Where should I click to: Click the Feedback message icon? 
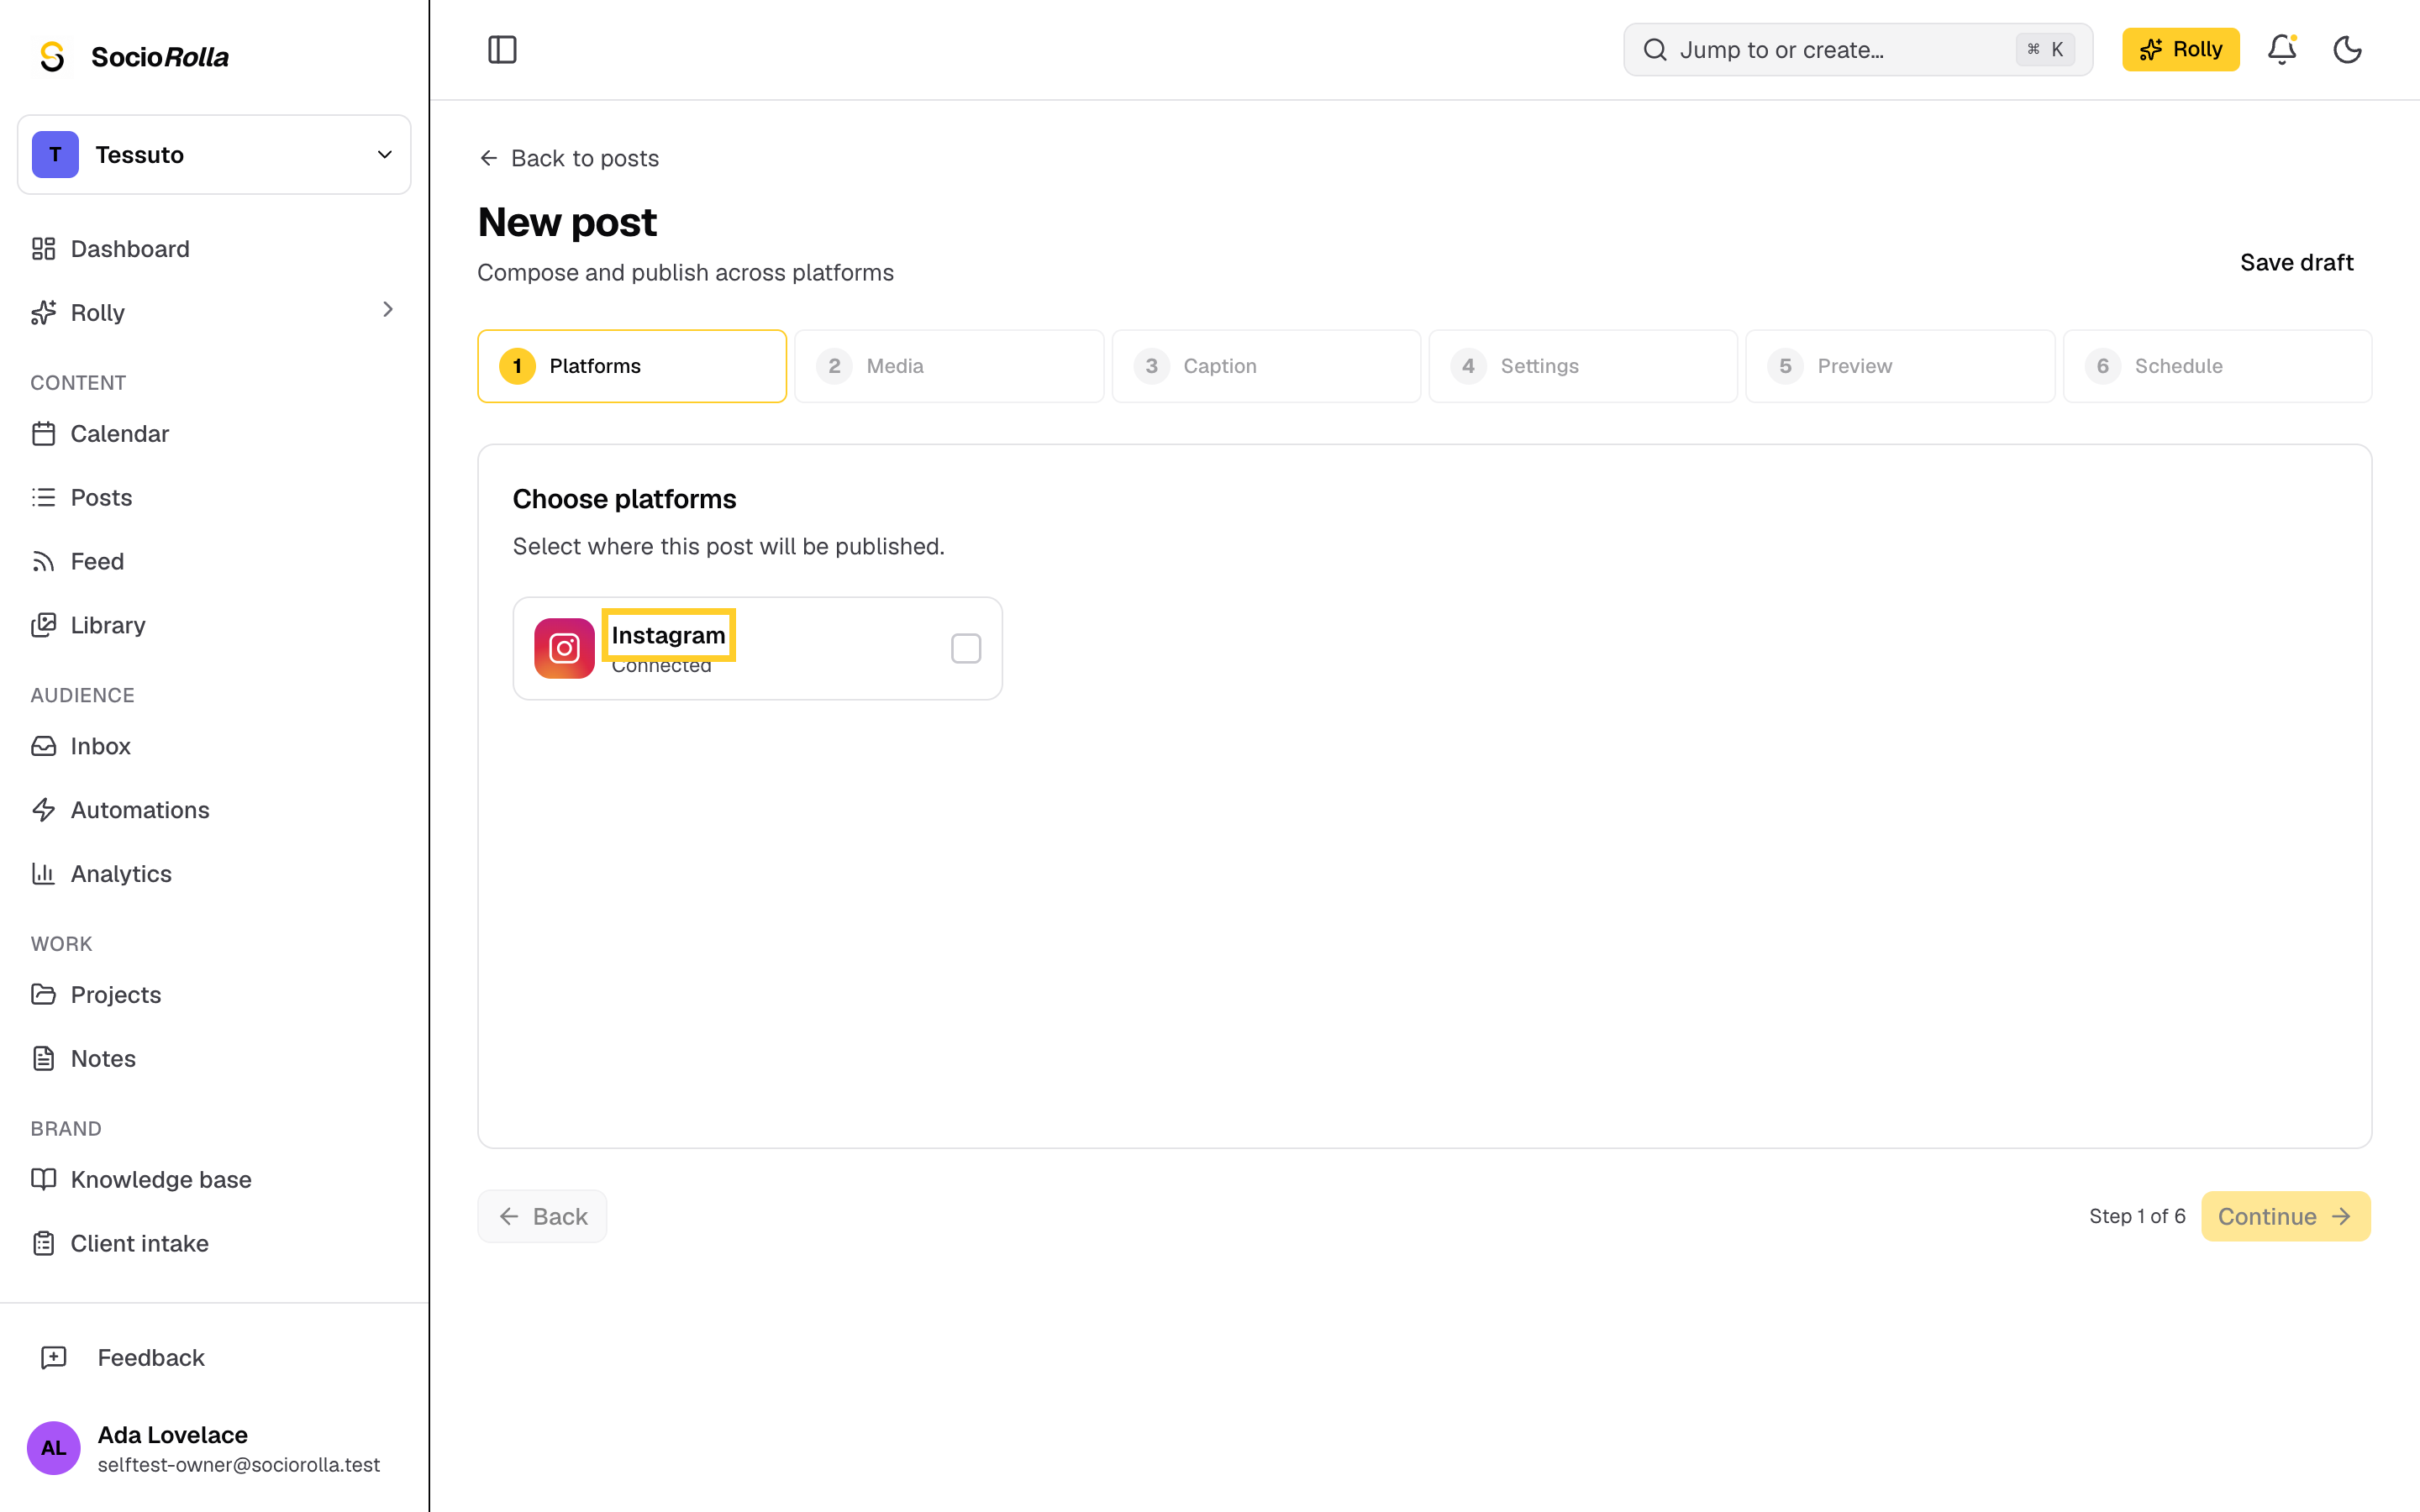click(54, 1357)
